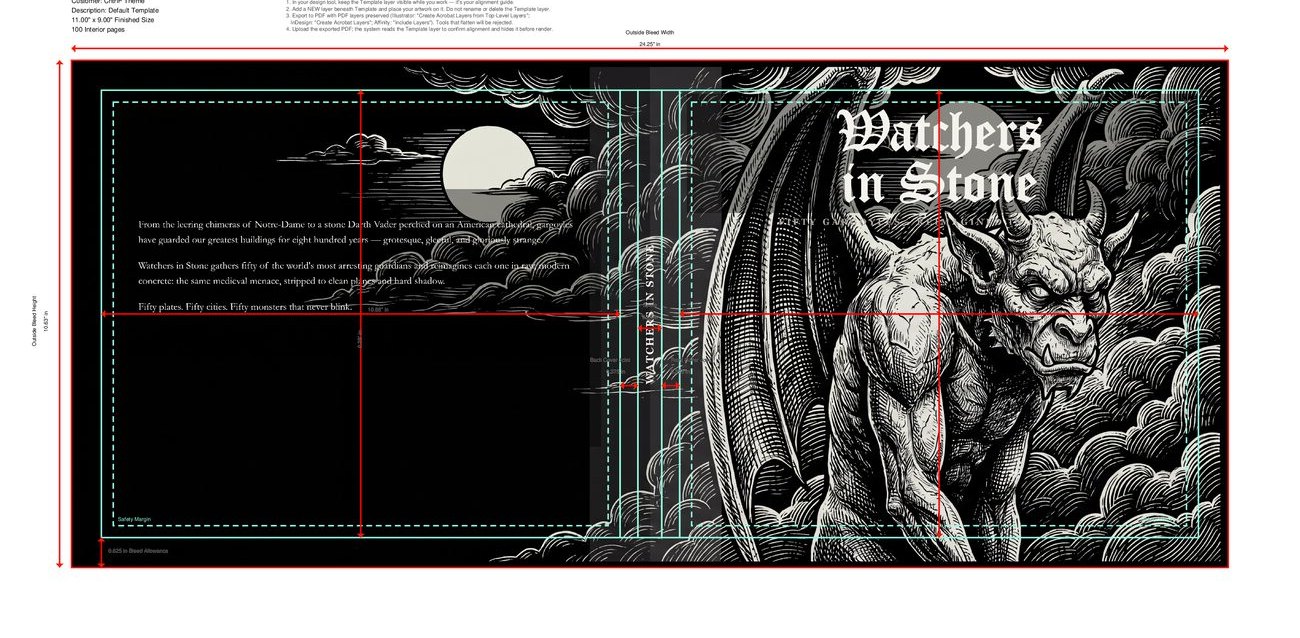This screenshot has height=638, width=1300.
Task: Click the '100 Interior pages' text
Action: coord(98,30)
